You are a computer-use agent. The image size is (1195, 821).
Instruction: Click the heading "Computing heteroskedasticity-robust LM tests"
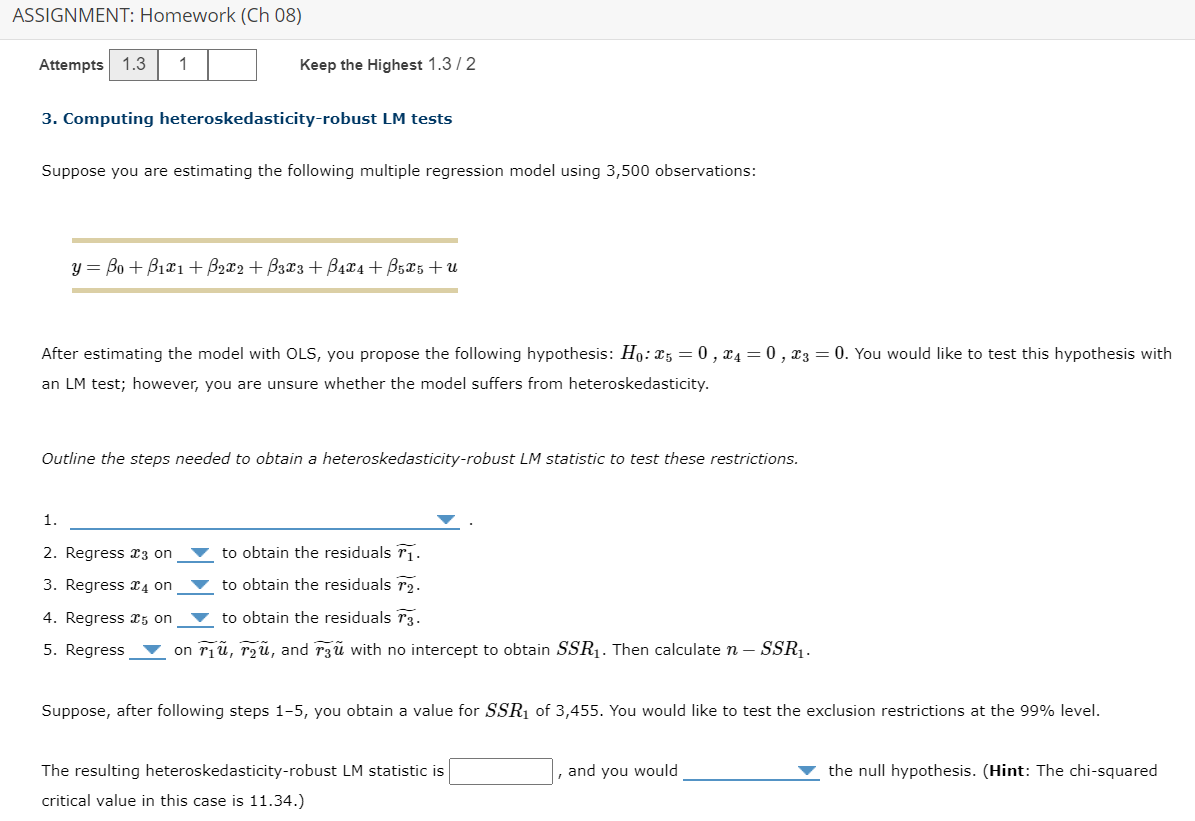tap(247, 118)
